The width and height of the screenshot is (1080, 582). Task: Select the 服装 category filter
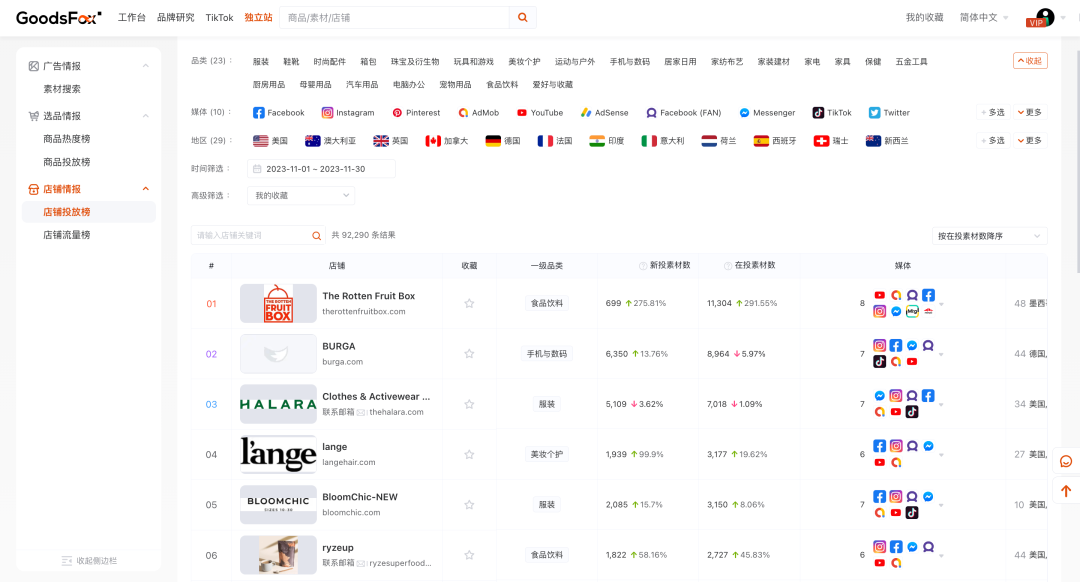260,62
